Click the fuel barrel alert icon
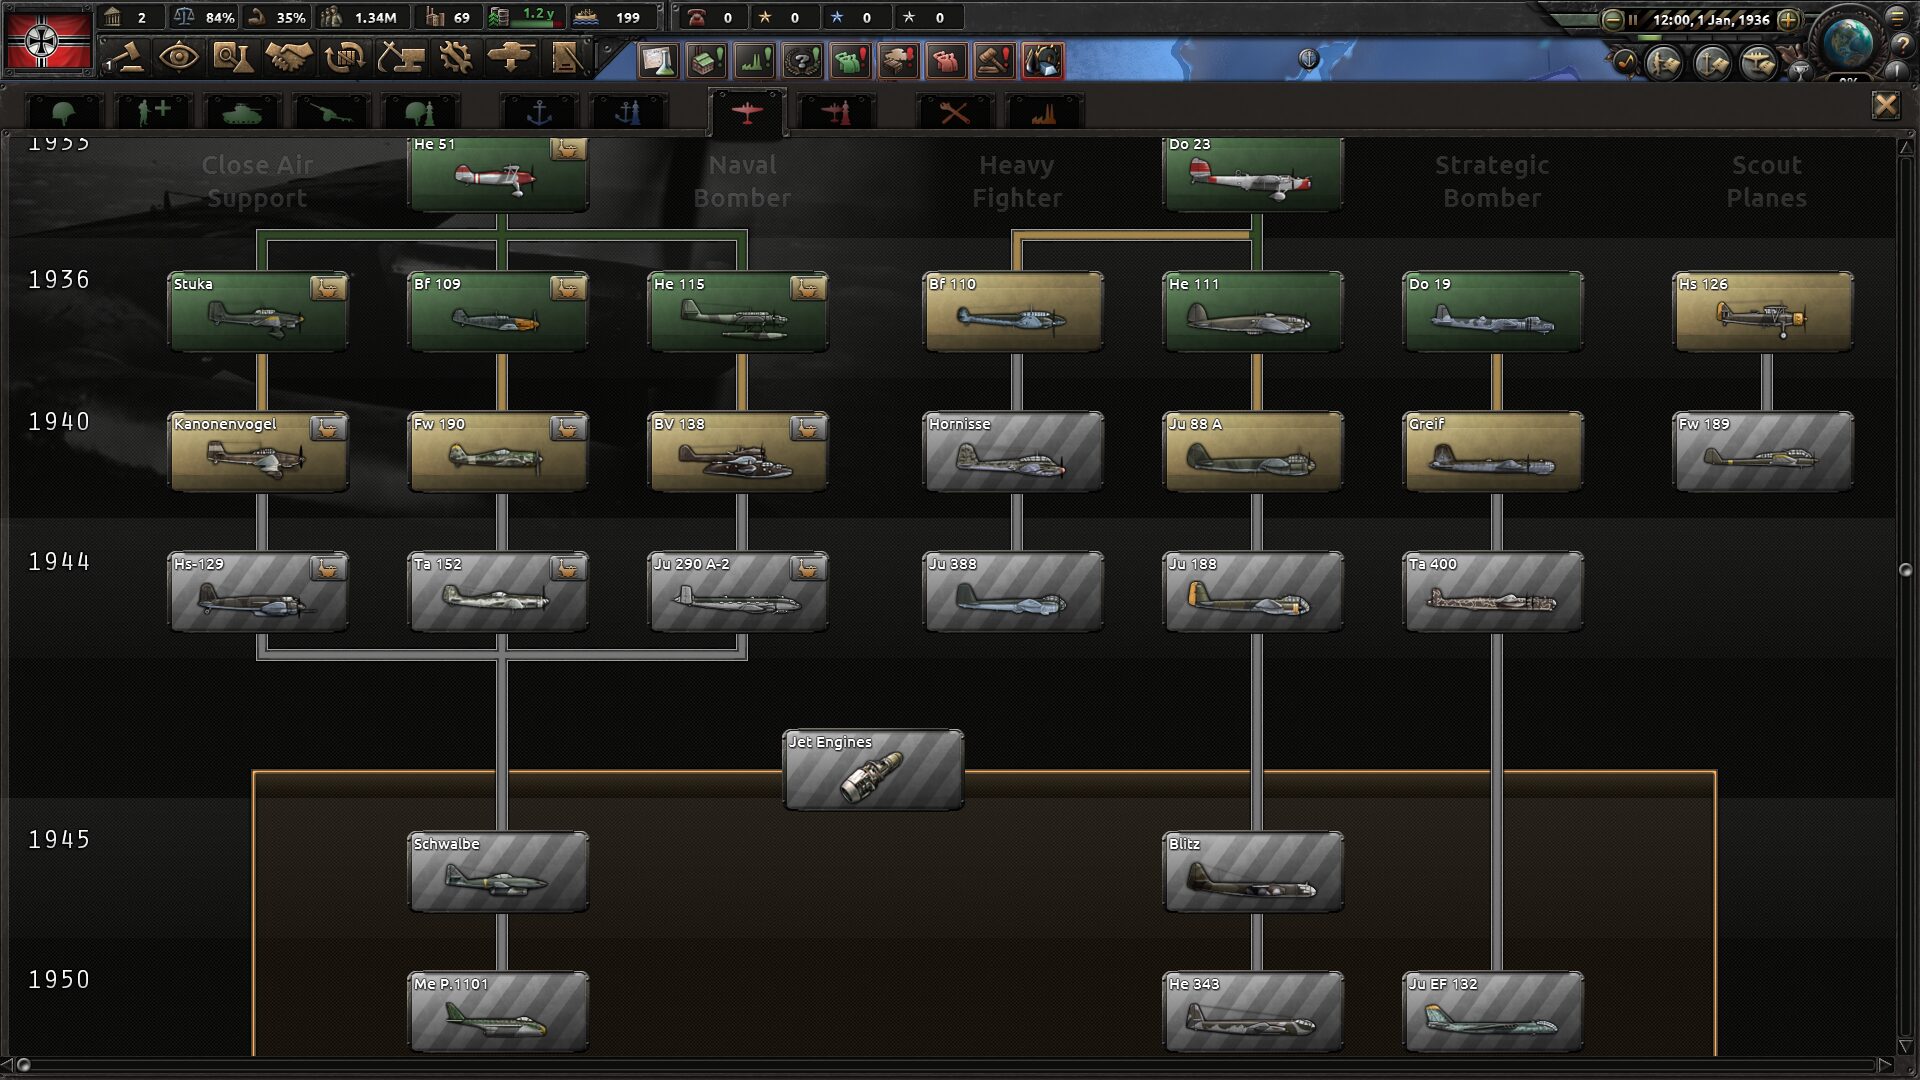Viewport: 1920px width, 1080px height. coord(1042,61)
